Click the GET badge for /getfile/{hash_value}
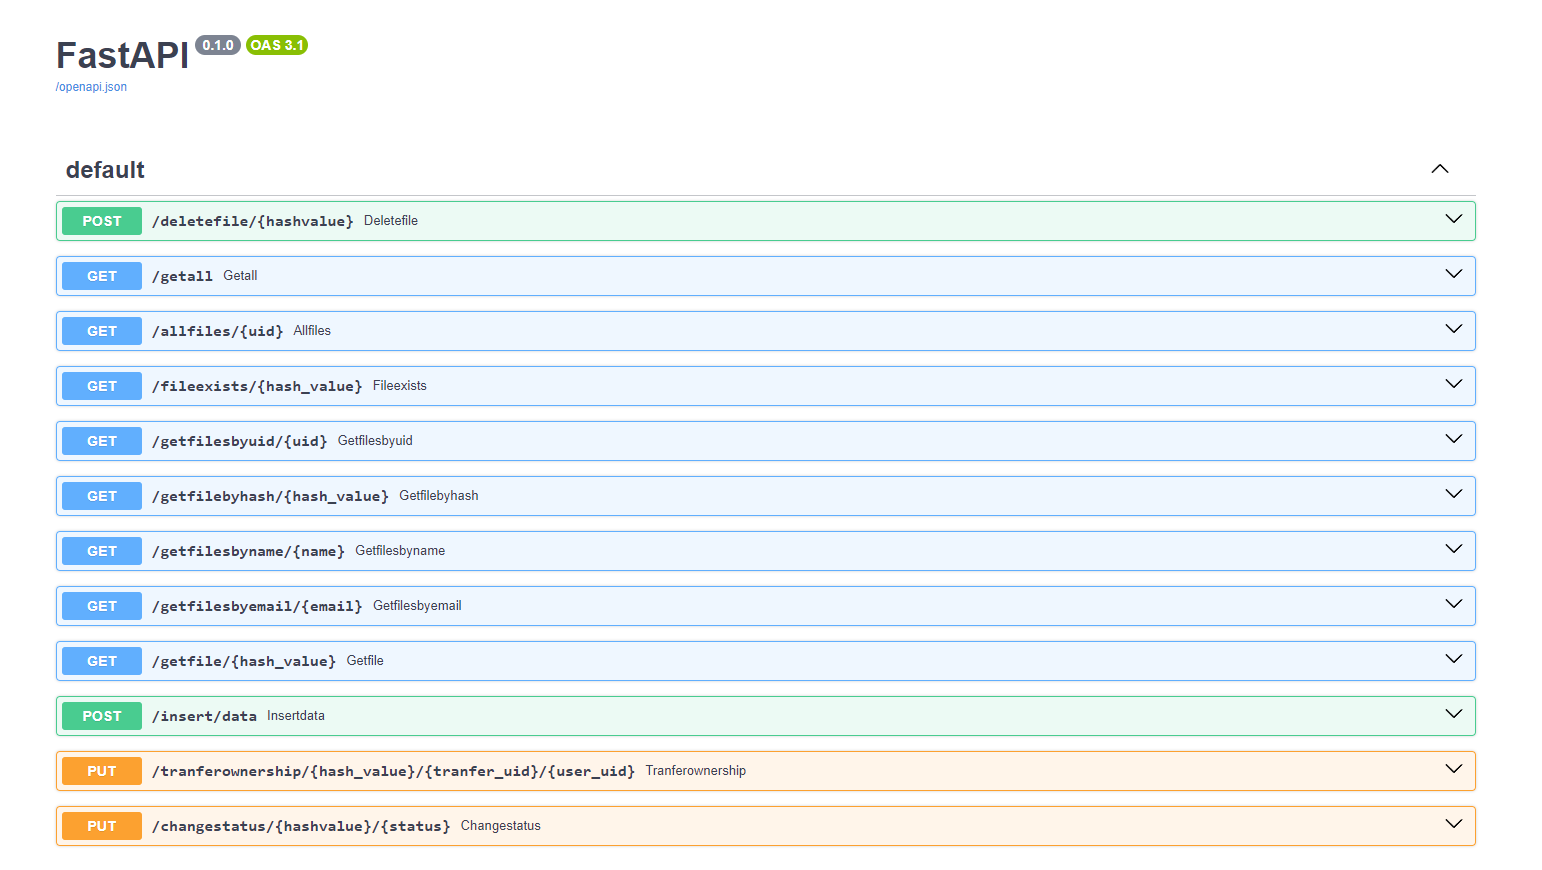Image resolution: width=1542 pixels, height=870 pixels. (x=102, y=661)
